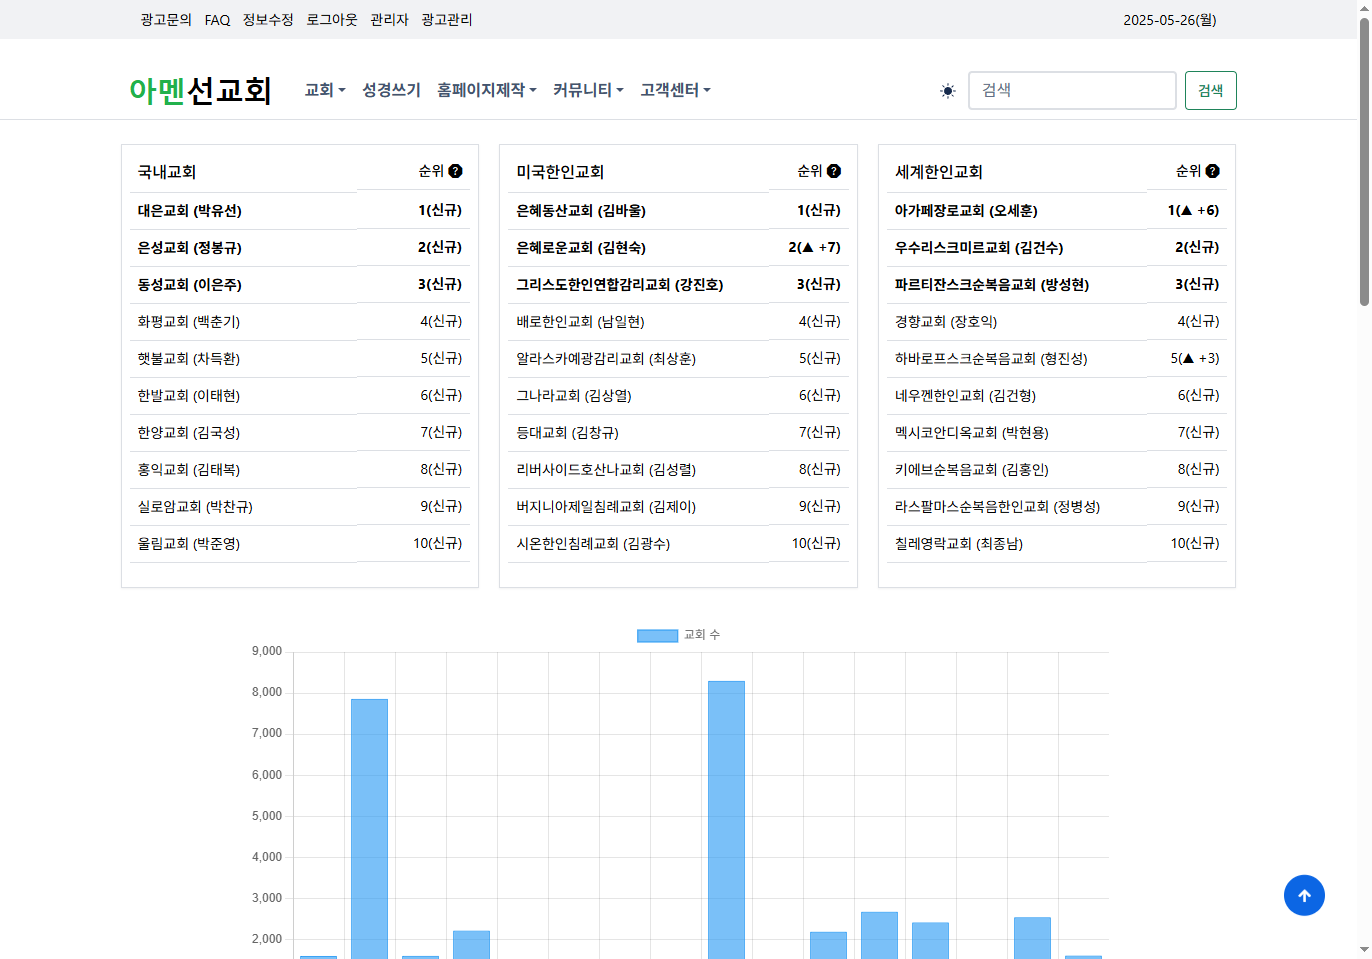Click help icon beside 국내교회 순위
The width and height of the screenshot is (1372, 959).
pos(456,171)
